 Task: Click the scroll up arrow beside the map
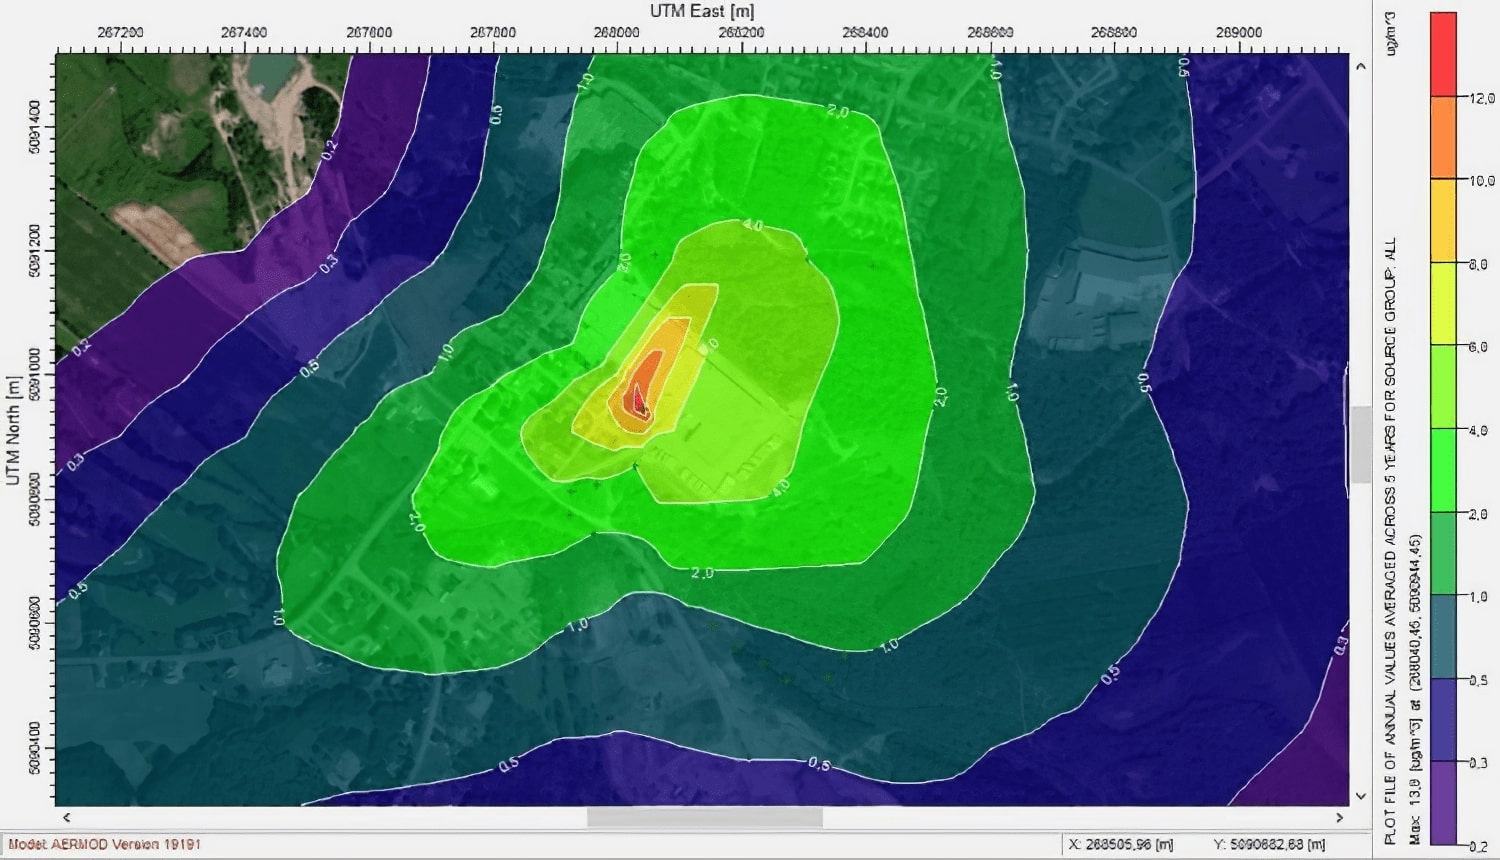click(x=1360, y=67)
